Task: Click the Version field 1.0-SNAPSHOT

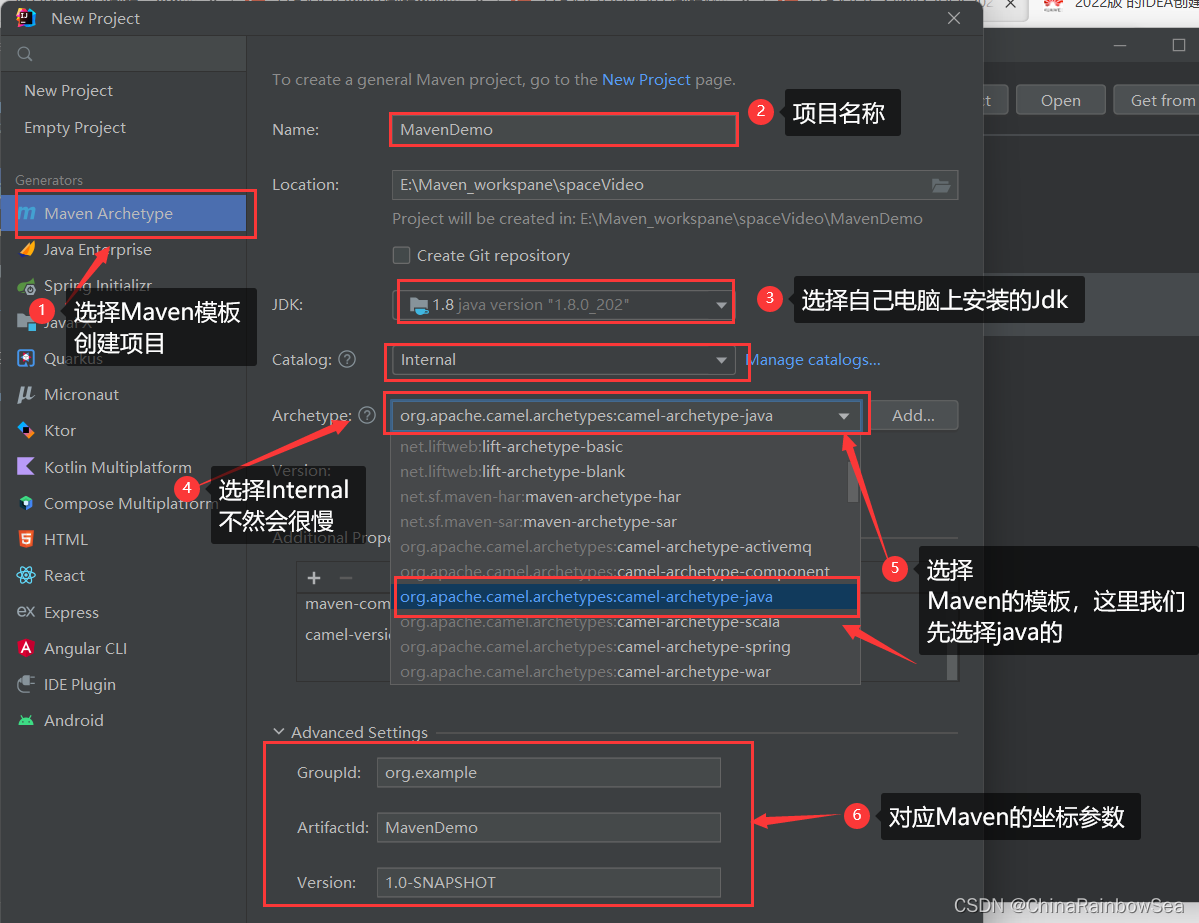Action: click(x=548, y=882)
